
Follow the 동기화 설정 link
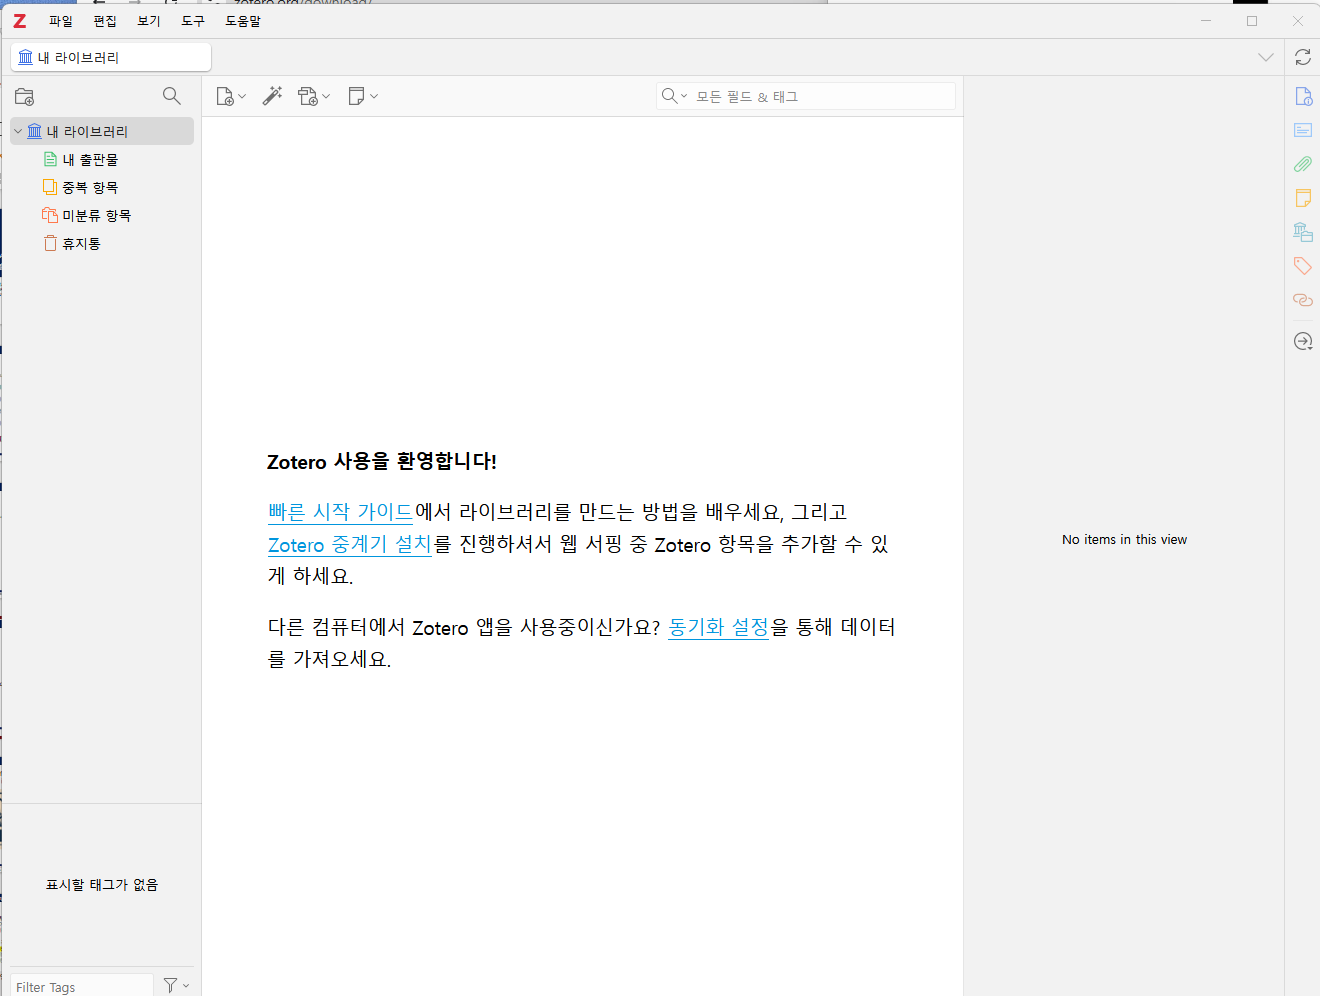point(718,627)
